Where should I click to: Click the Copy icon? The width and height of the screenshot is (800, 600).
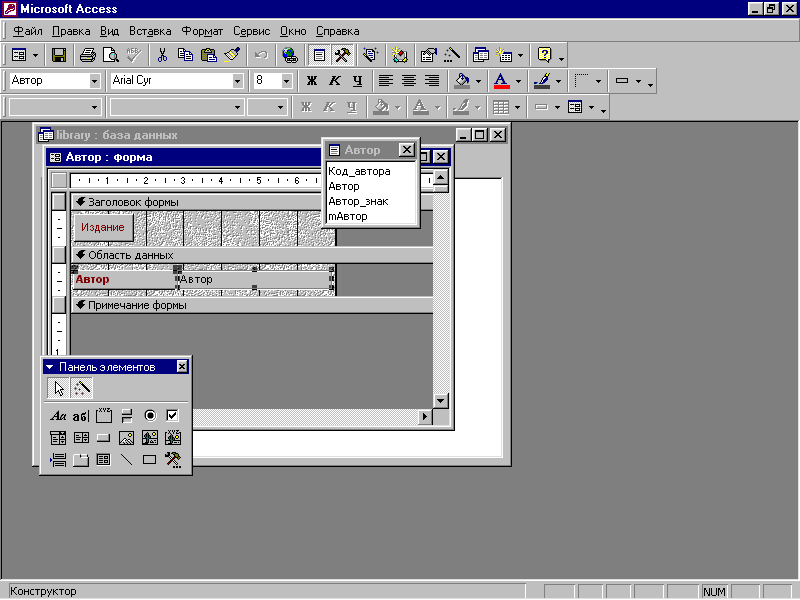tap(185, 55)
